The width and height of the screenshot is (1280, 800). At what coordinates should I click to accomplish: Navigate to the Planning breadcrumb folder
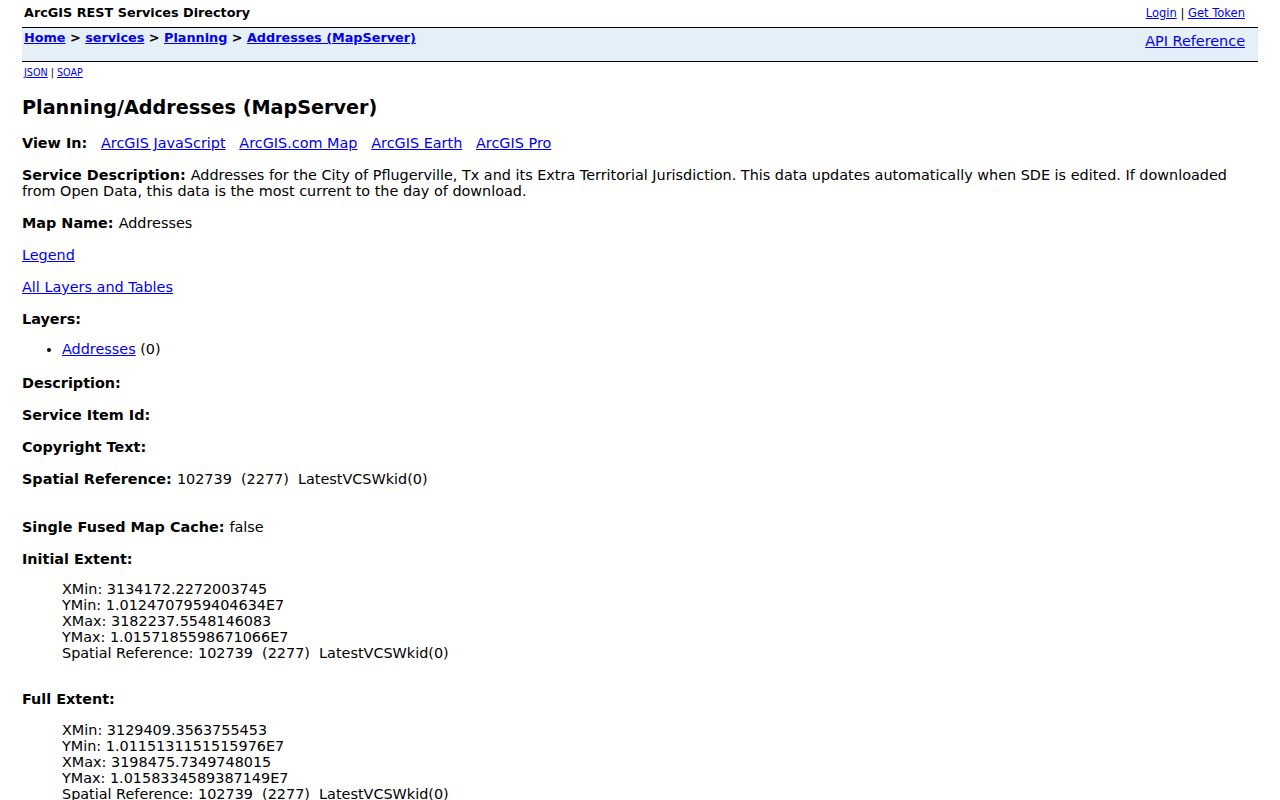pyautogui.click(x=196, y=38)
